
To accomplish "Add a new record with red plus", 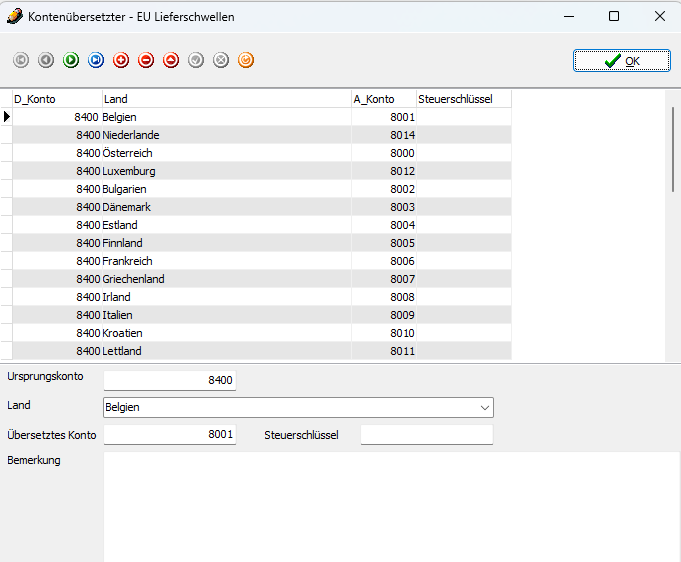I will pos(121,61).
